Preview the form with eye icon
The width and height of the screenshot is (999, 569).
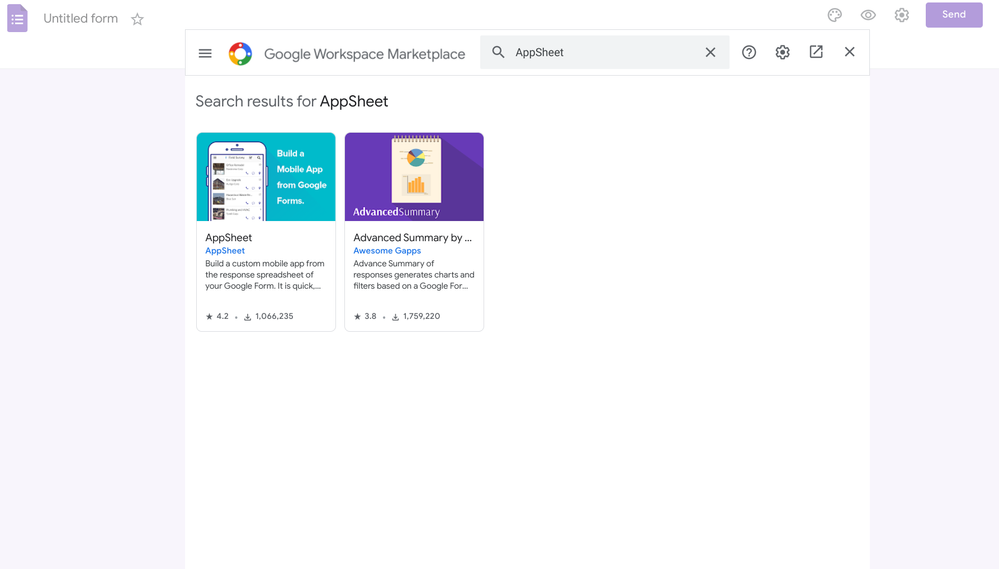coord(868,15)
